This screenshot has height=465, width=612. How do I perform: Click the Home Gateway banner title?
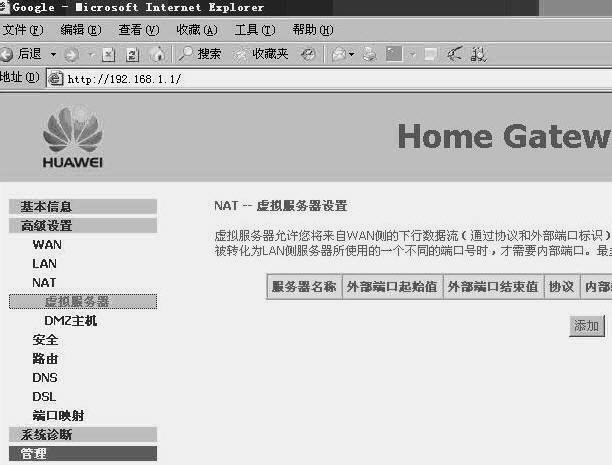(504, 136)
